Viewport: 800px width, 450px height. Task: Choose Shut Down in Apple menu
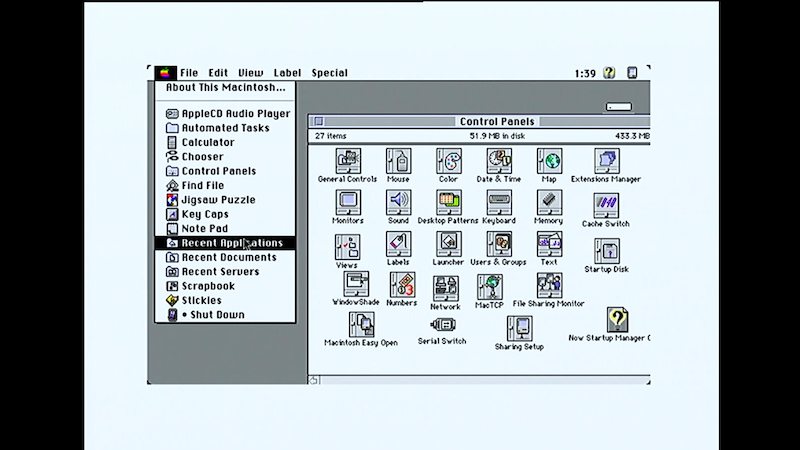point(225,315)
